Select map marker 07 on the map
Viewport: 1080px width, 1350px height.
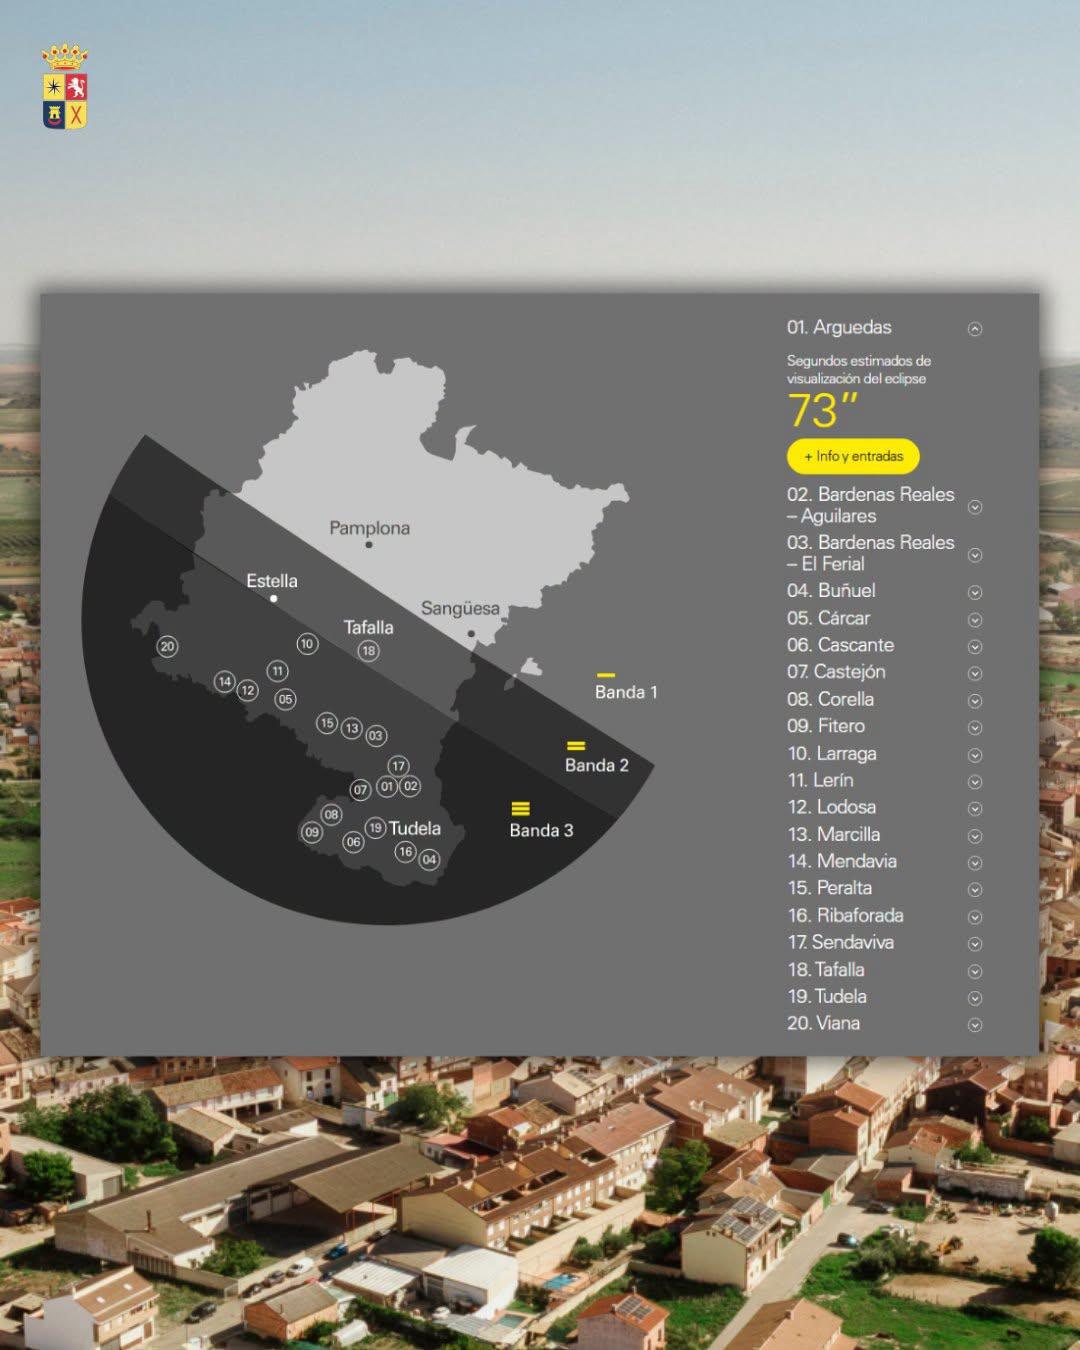click(x=360, y=790)
